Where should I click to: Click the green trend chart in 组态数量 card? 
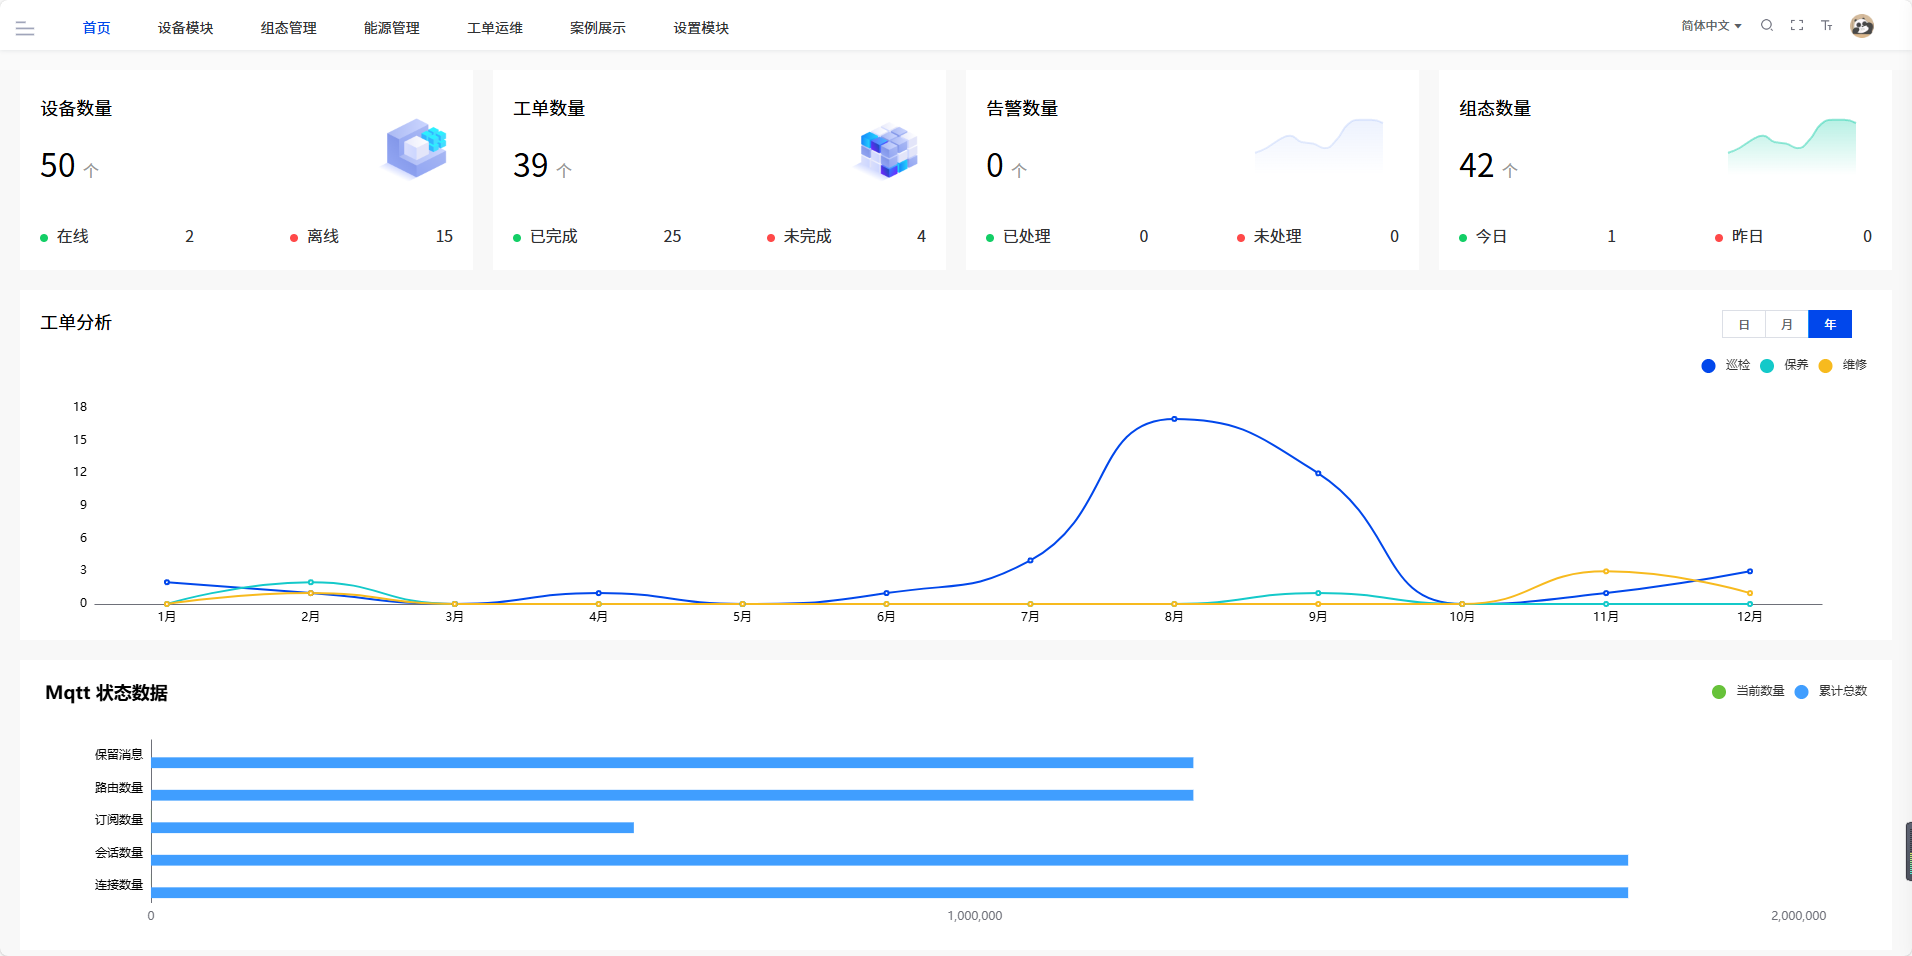tap(1791, 145)
